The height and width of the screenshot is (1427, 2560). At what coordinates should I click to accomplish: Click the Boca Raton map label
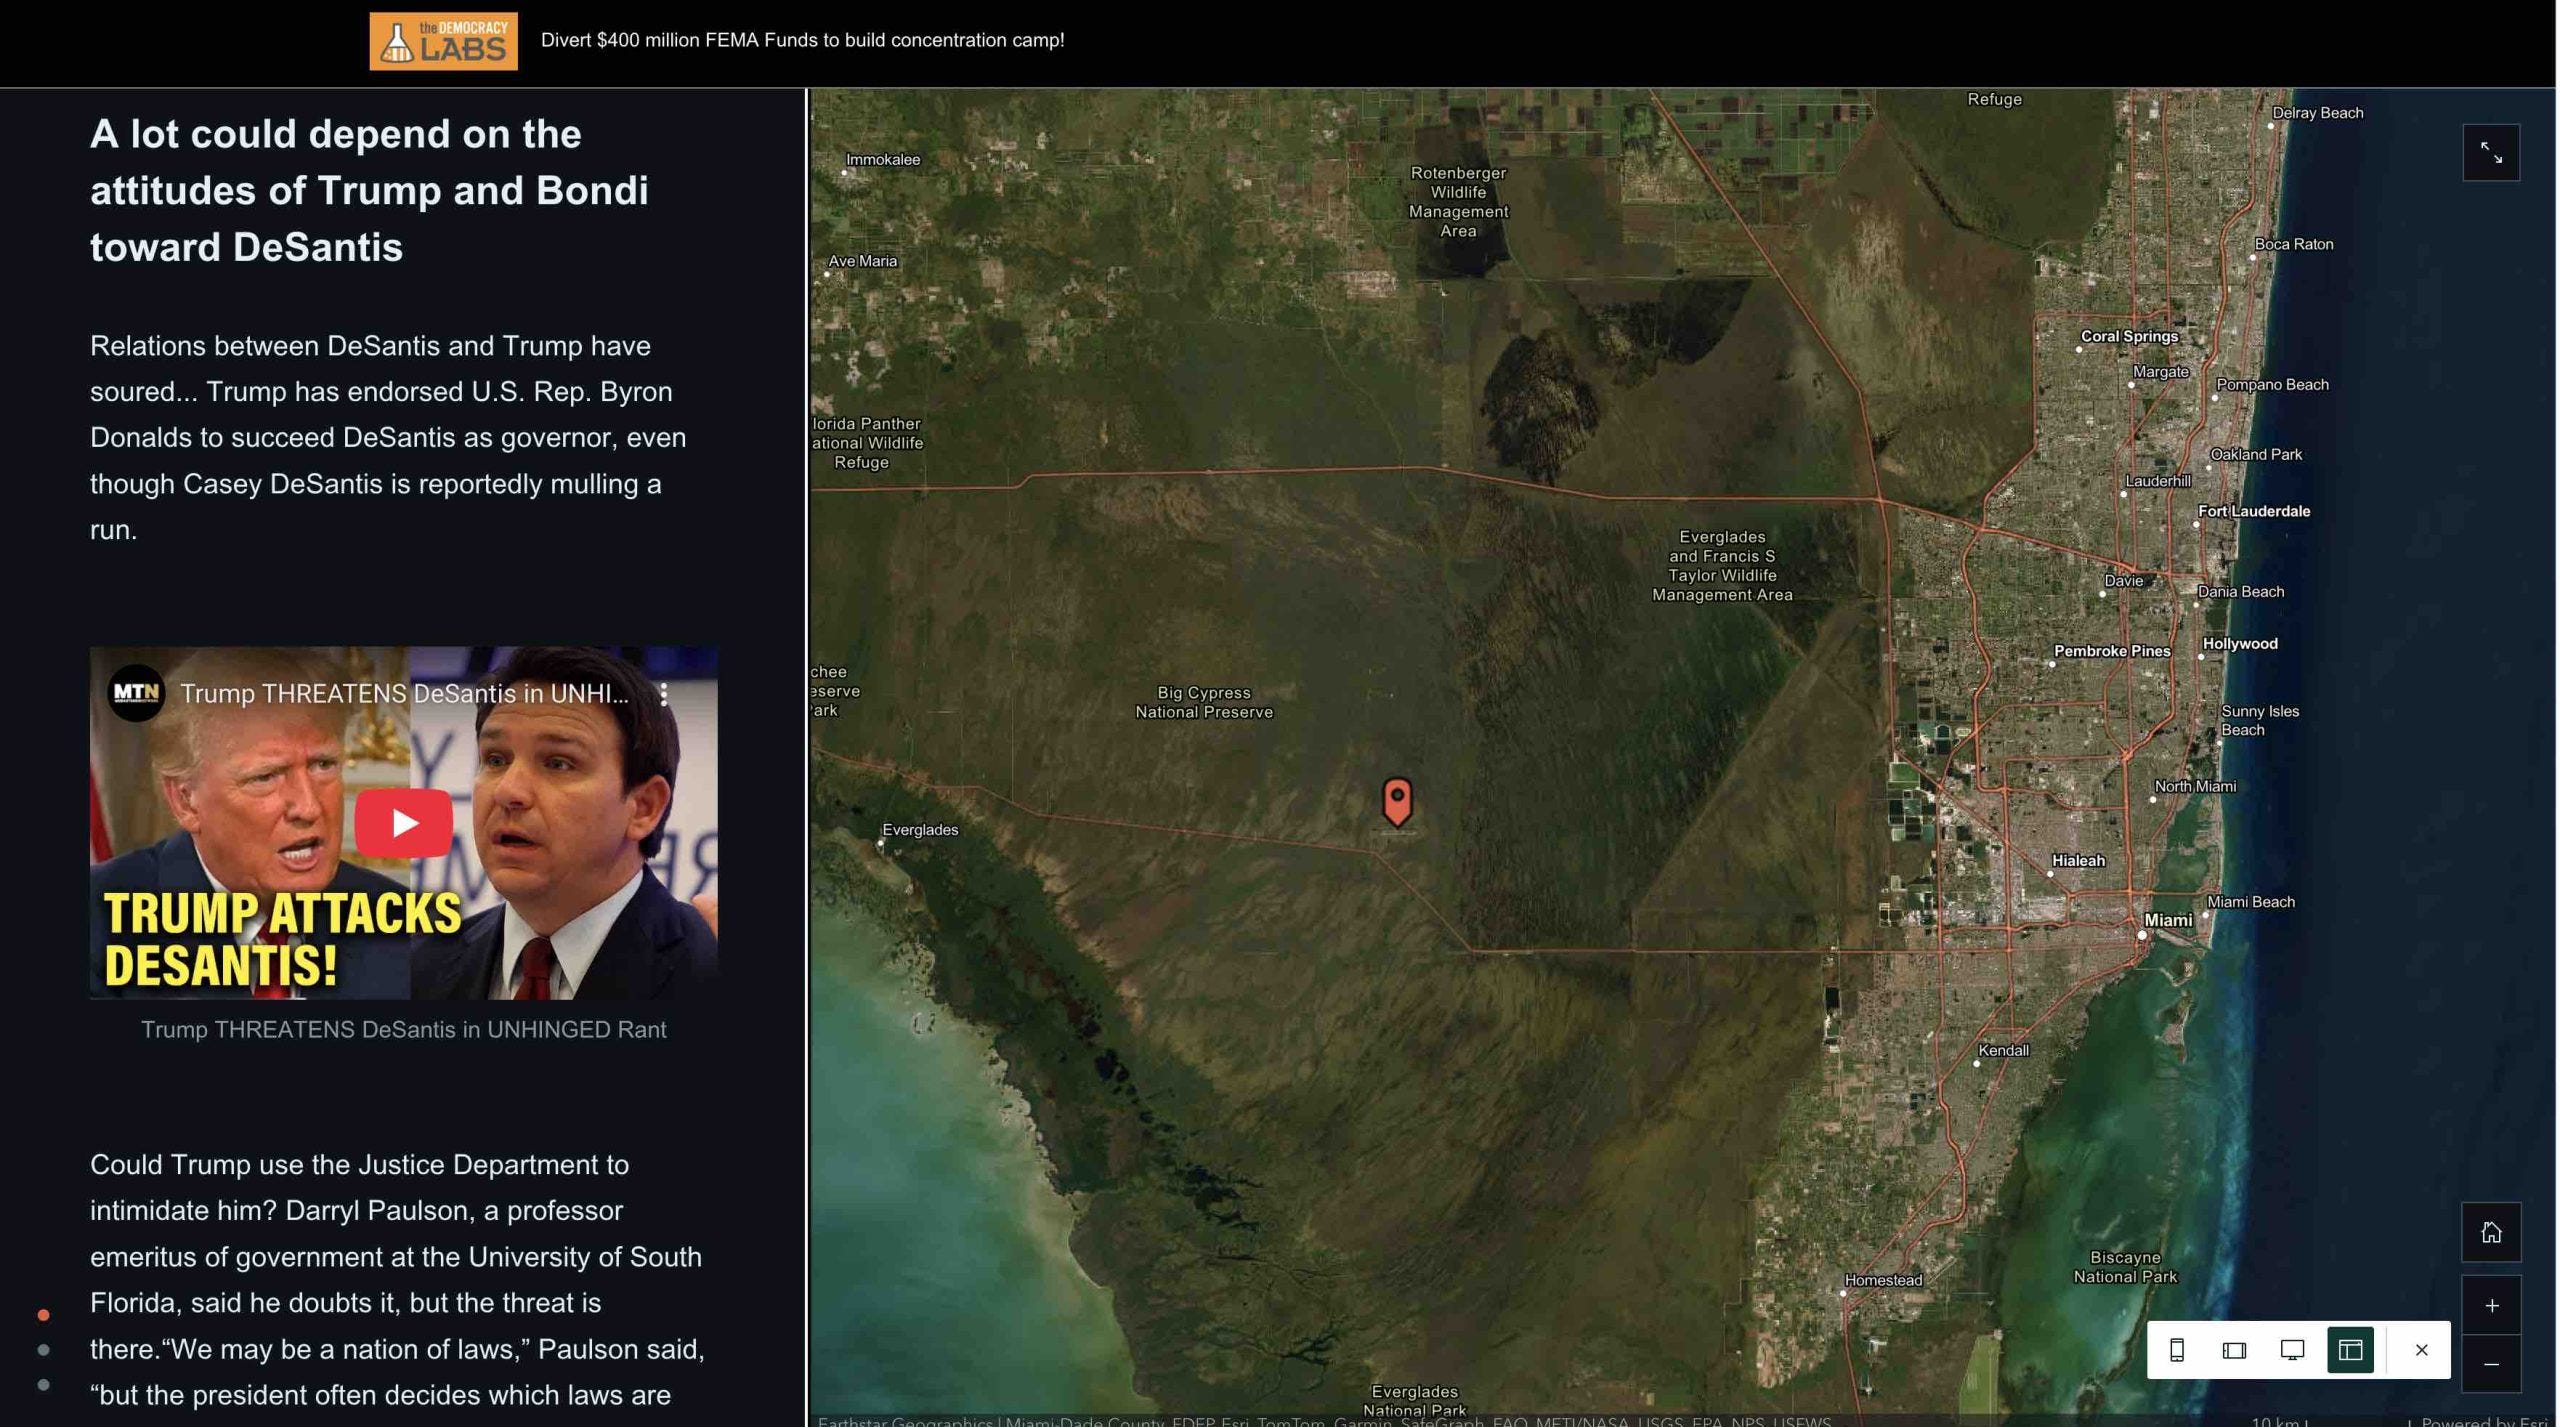coord(2294,244)
